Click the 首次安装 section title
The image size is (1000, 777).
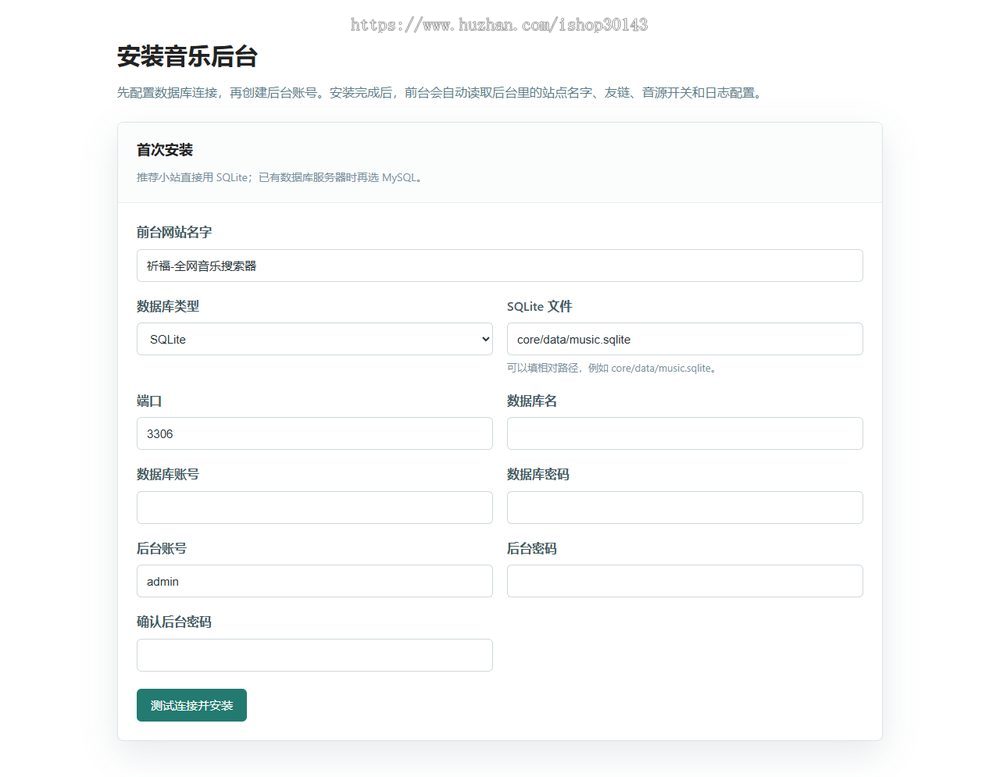click(x=165, y=150)
